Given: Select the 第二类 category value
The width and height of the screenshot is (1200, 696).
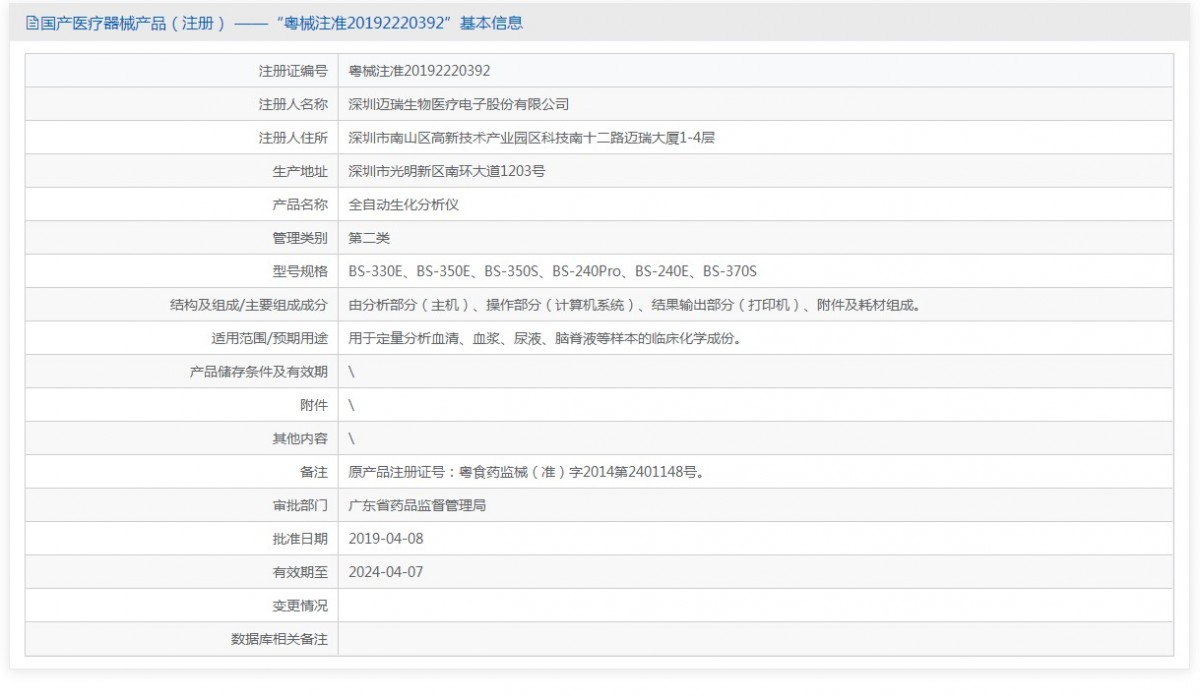Looking at the screenshot, I should click(368, 238).
